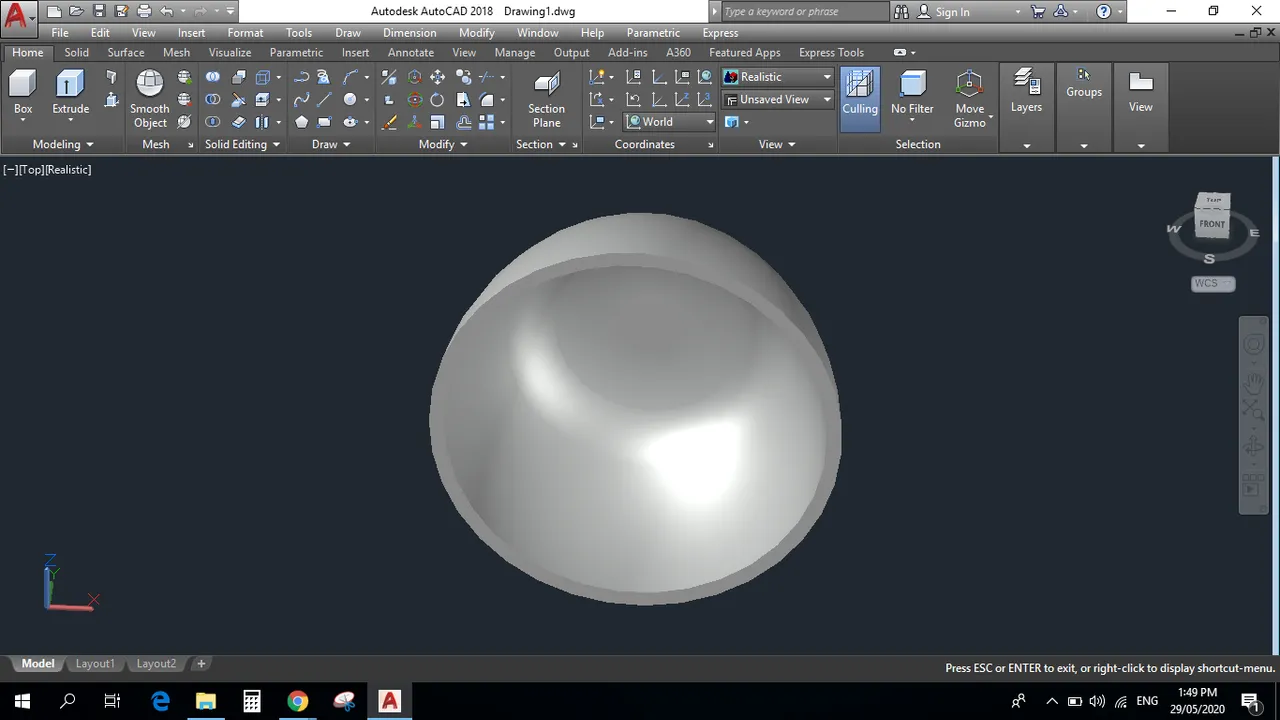Expand the Solid Editing panel

tap(243, 144)
